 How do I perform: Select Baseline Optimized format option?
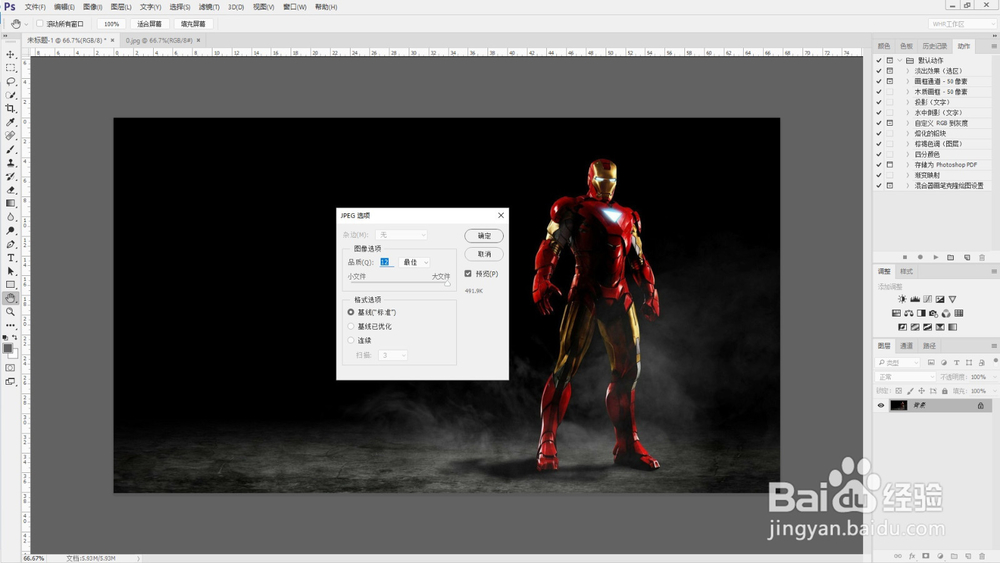tap(351, 326)
